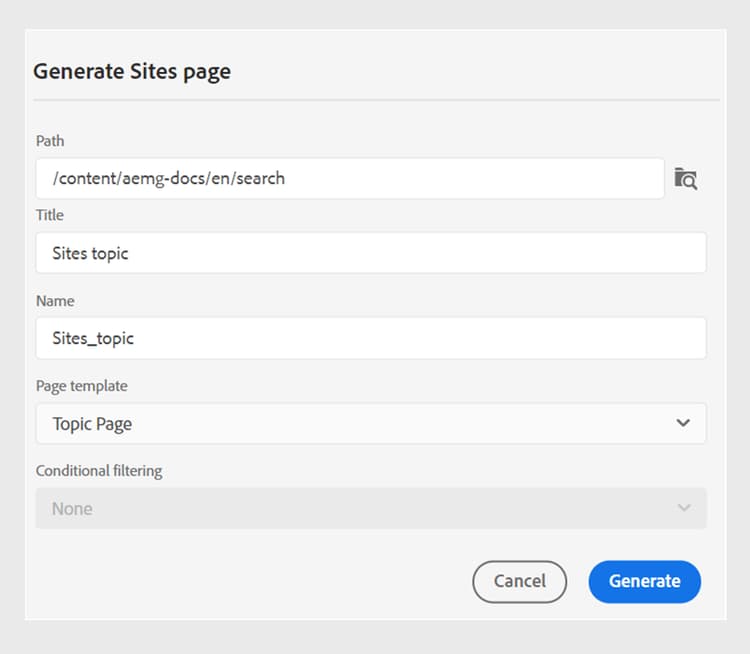
Task: Select the Topic Page value text
Action: [x=92, y=424]
